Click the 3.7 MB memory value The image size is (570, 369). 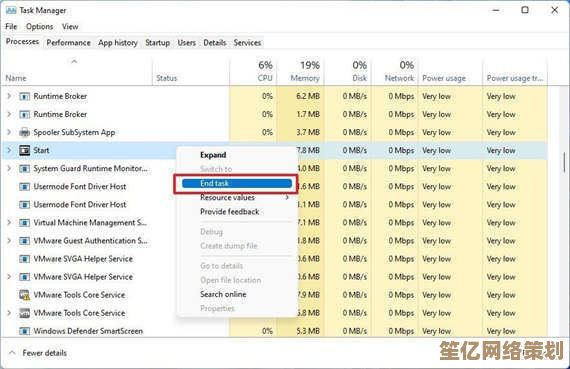308,132
